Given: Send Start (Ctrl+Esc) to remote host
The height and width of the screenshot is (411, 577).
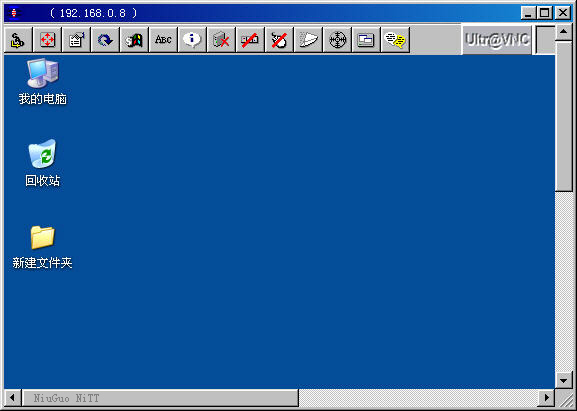Looking at the screenshot, I should [x=134, y=39].
